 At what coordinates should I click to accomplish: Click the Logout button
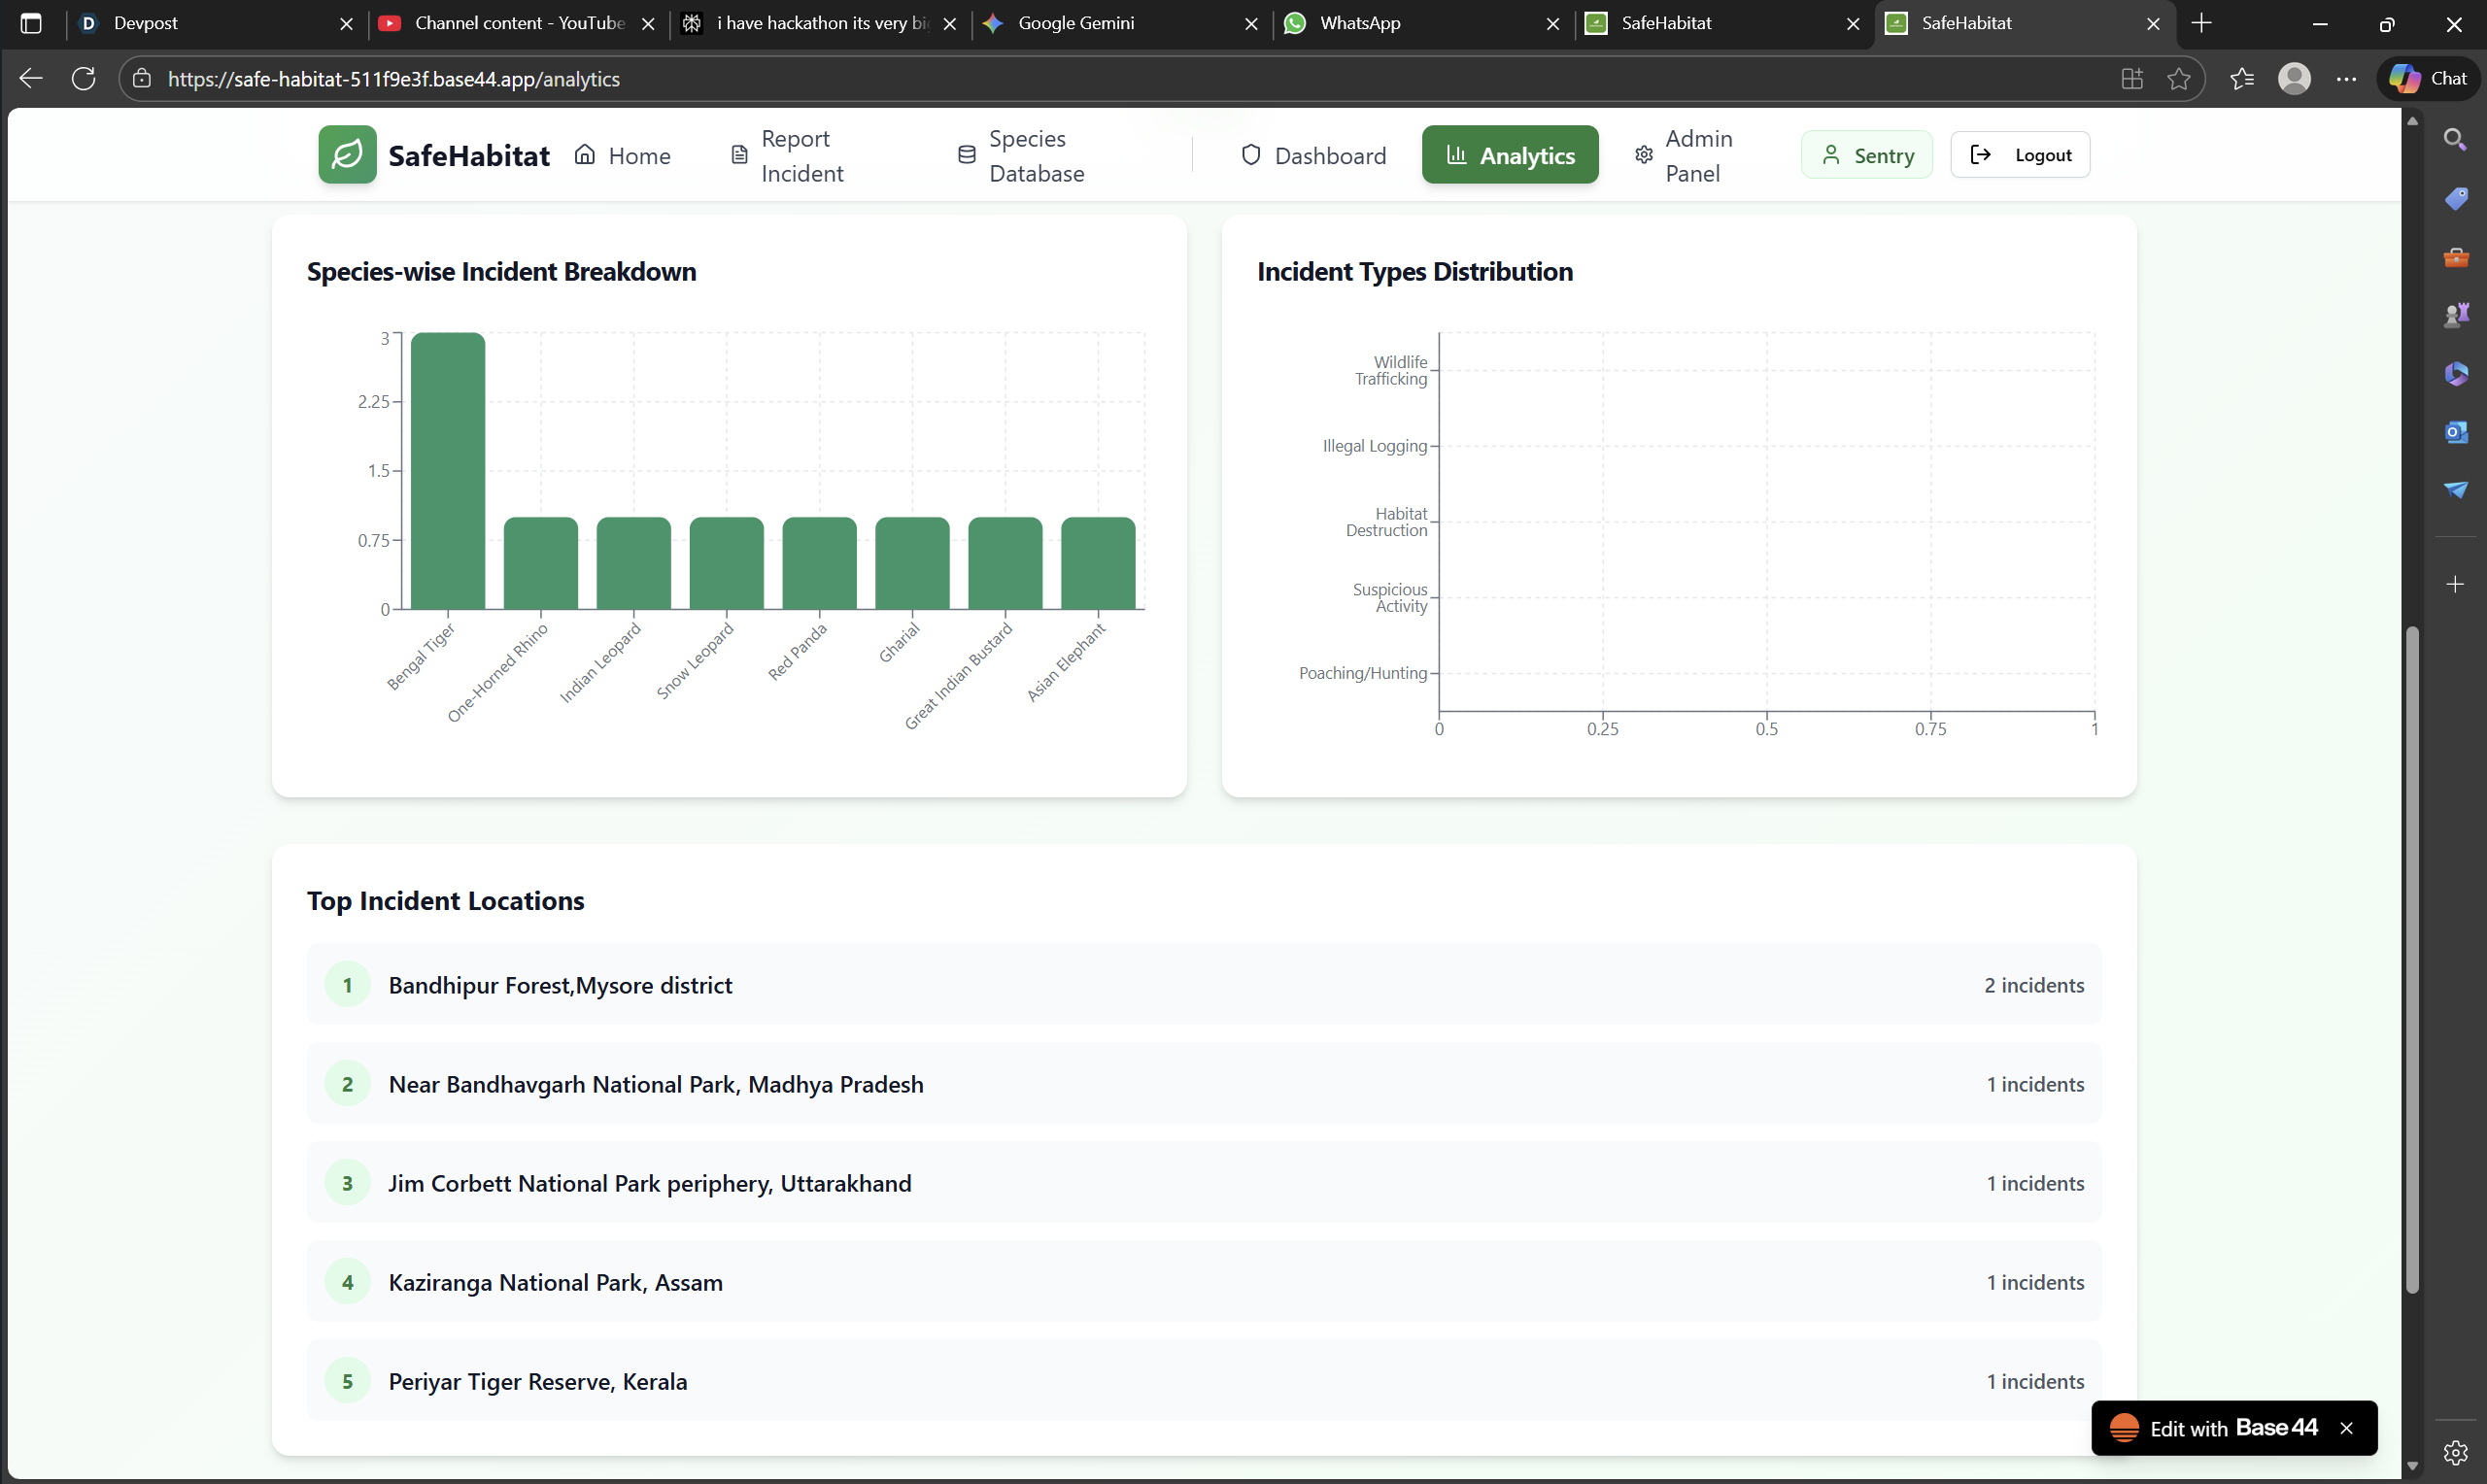2019,155
